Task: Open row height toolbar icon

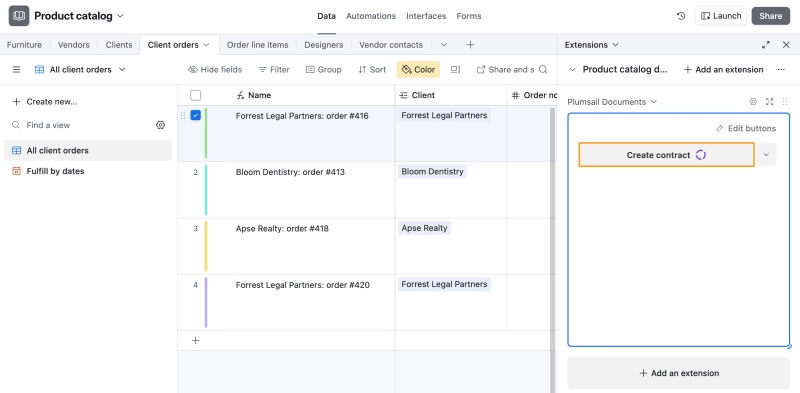Action: [x=456, y=69]
